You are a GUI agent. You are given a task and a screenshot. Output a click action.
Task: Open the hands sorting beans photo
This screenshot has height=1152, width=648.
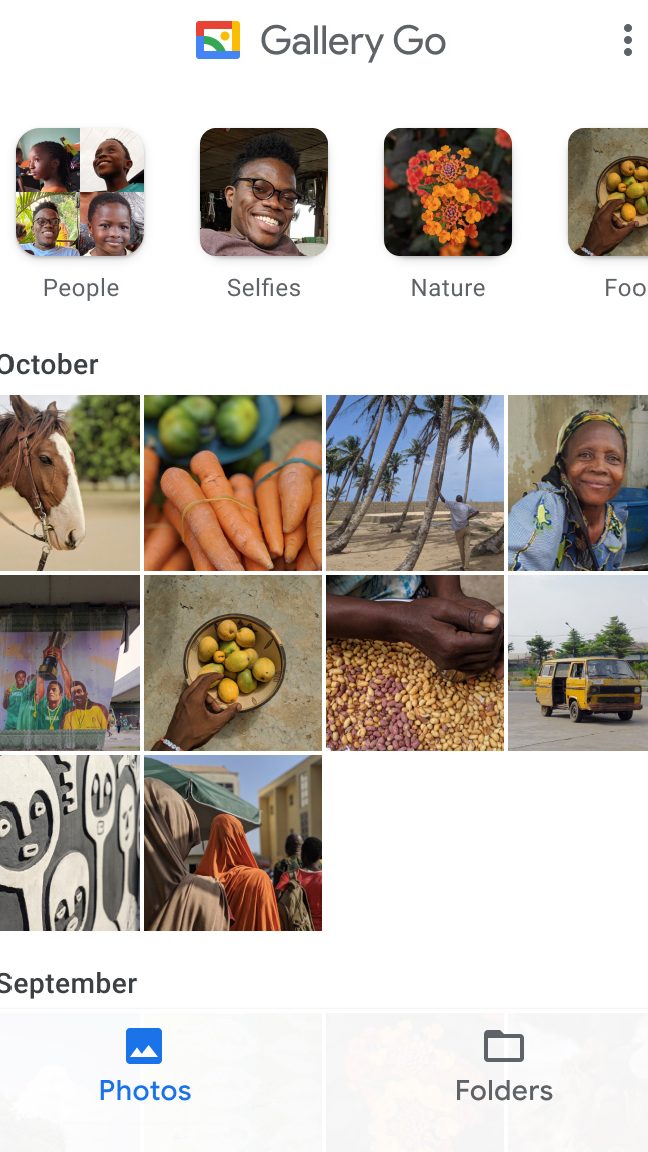415,663
